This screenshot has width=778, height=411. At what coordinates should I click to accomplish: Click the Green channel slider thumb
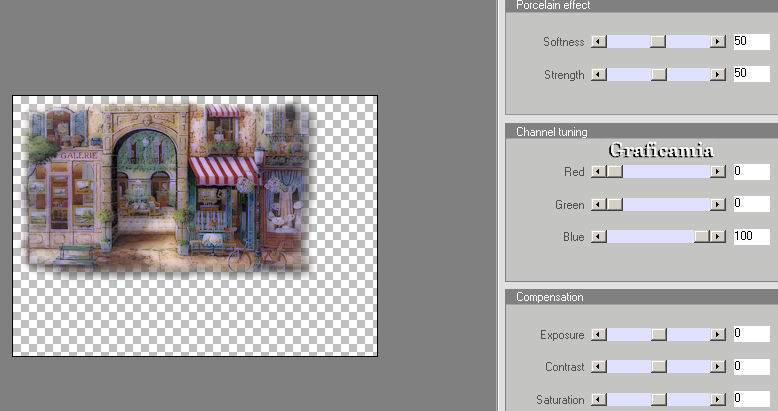pos(615,205)
